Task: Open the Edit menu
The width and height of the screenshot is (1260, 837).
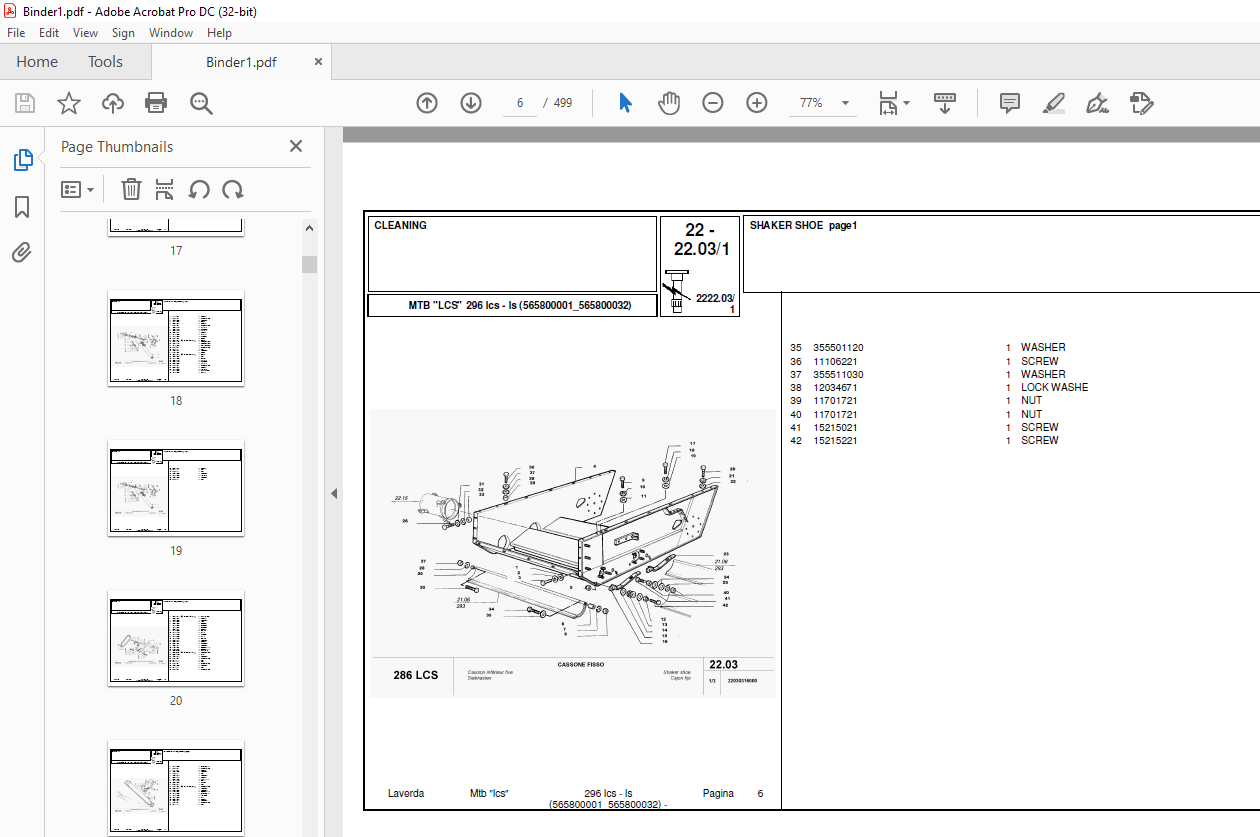Action: pyautogui.click(x=49, y=32)
